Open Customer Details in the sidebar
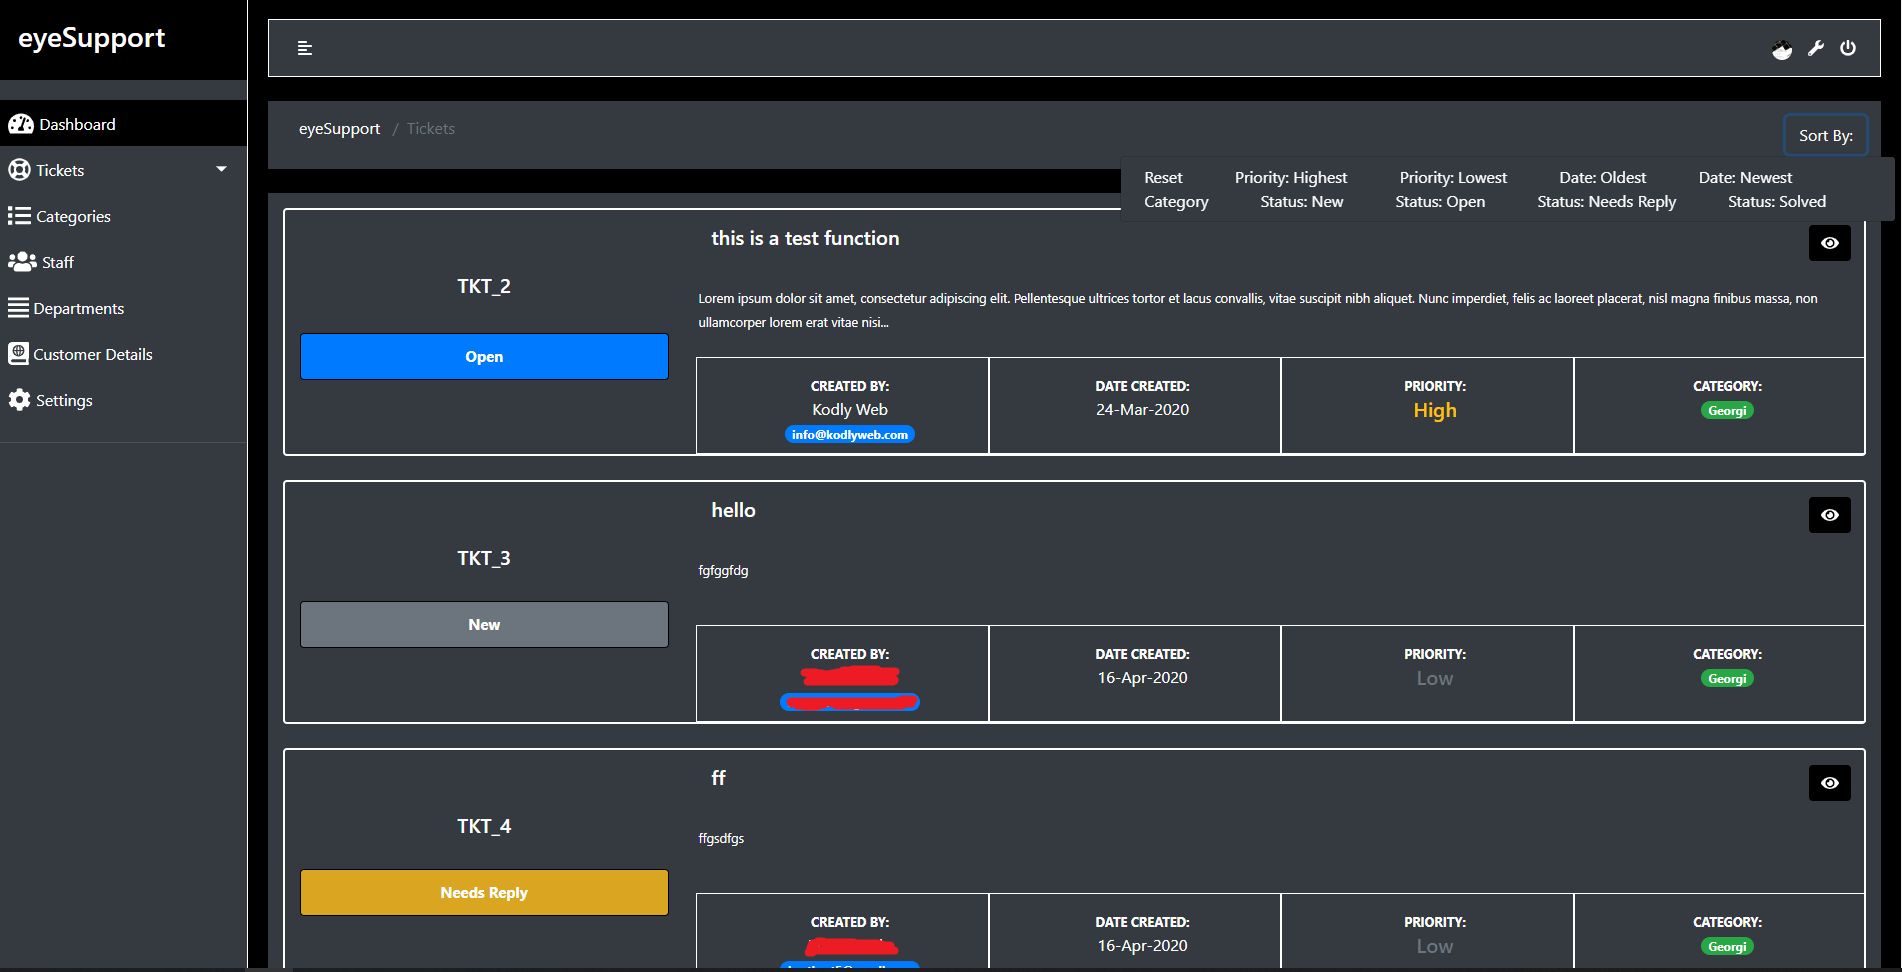The height and width of the screenshot is (972, 1902). coord(92,354)
